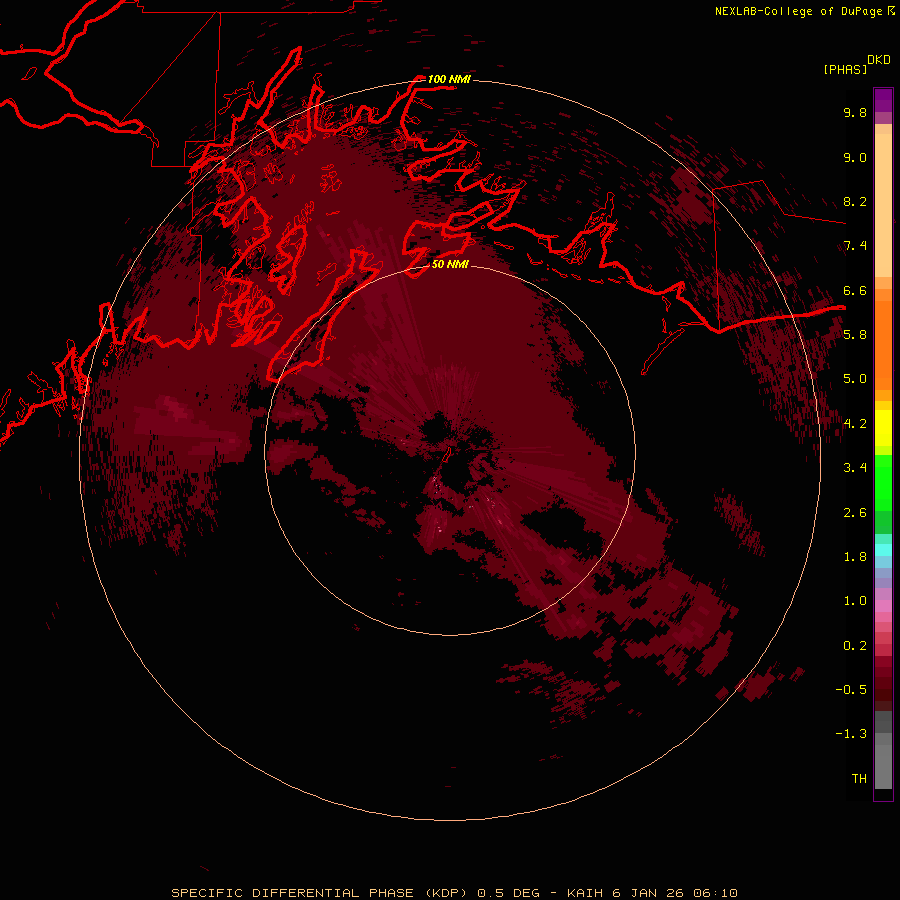Click the 2.6 value on color scale
Screen dimensions: 900x900
[x=855, y=512]
